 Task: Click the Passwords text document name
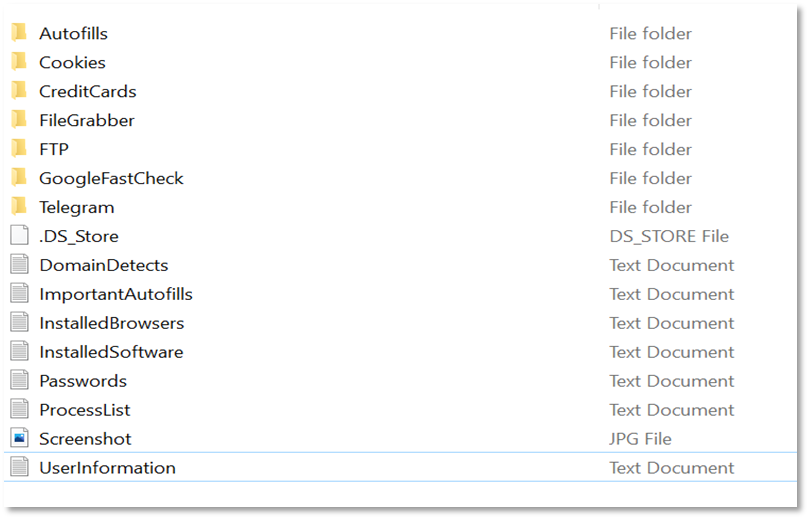83,381
